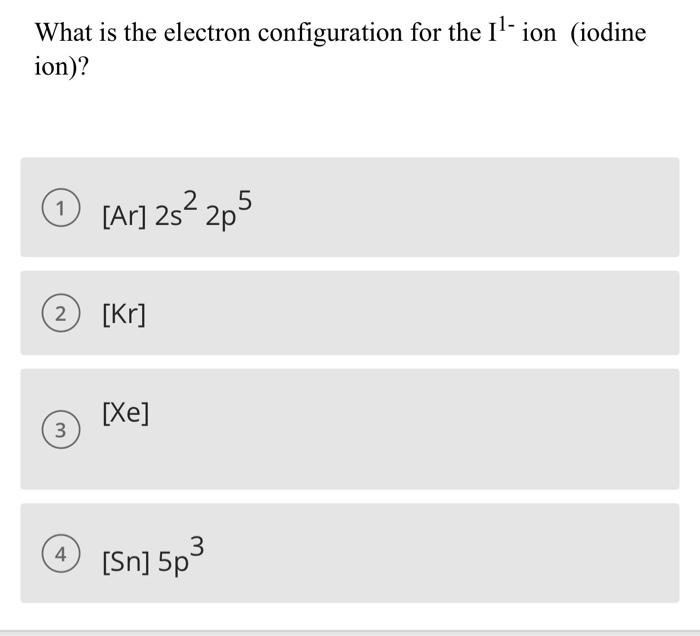Screen dimensions: 700x636
Task: Click the I1- ion symbol in question
Action: coord(501,30)
